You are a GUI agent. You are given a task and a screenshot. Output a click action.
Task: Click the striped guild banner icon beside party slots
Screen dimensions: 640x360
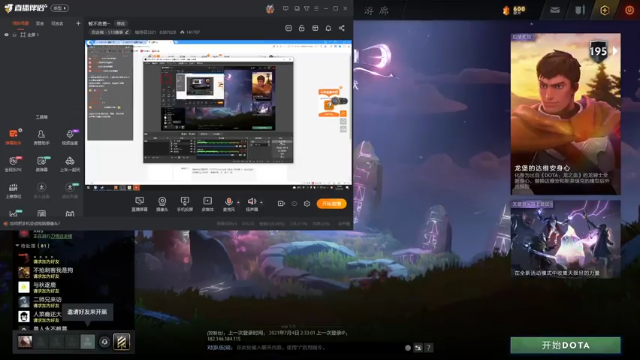tap(122, 342)
